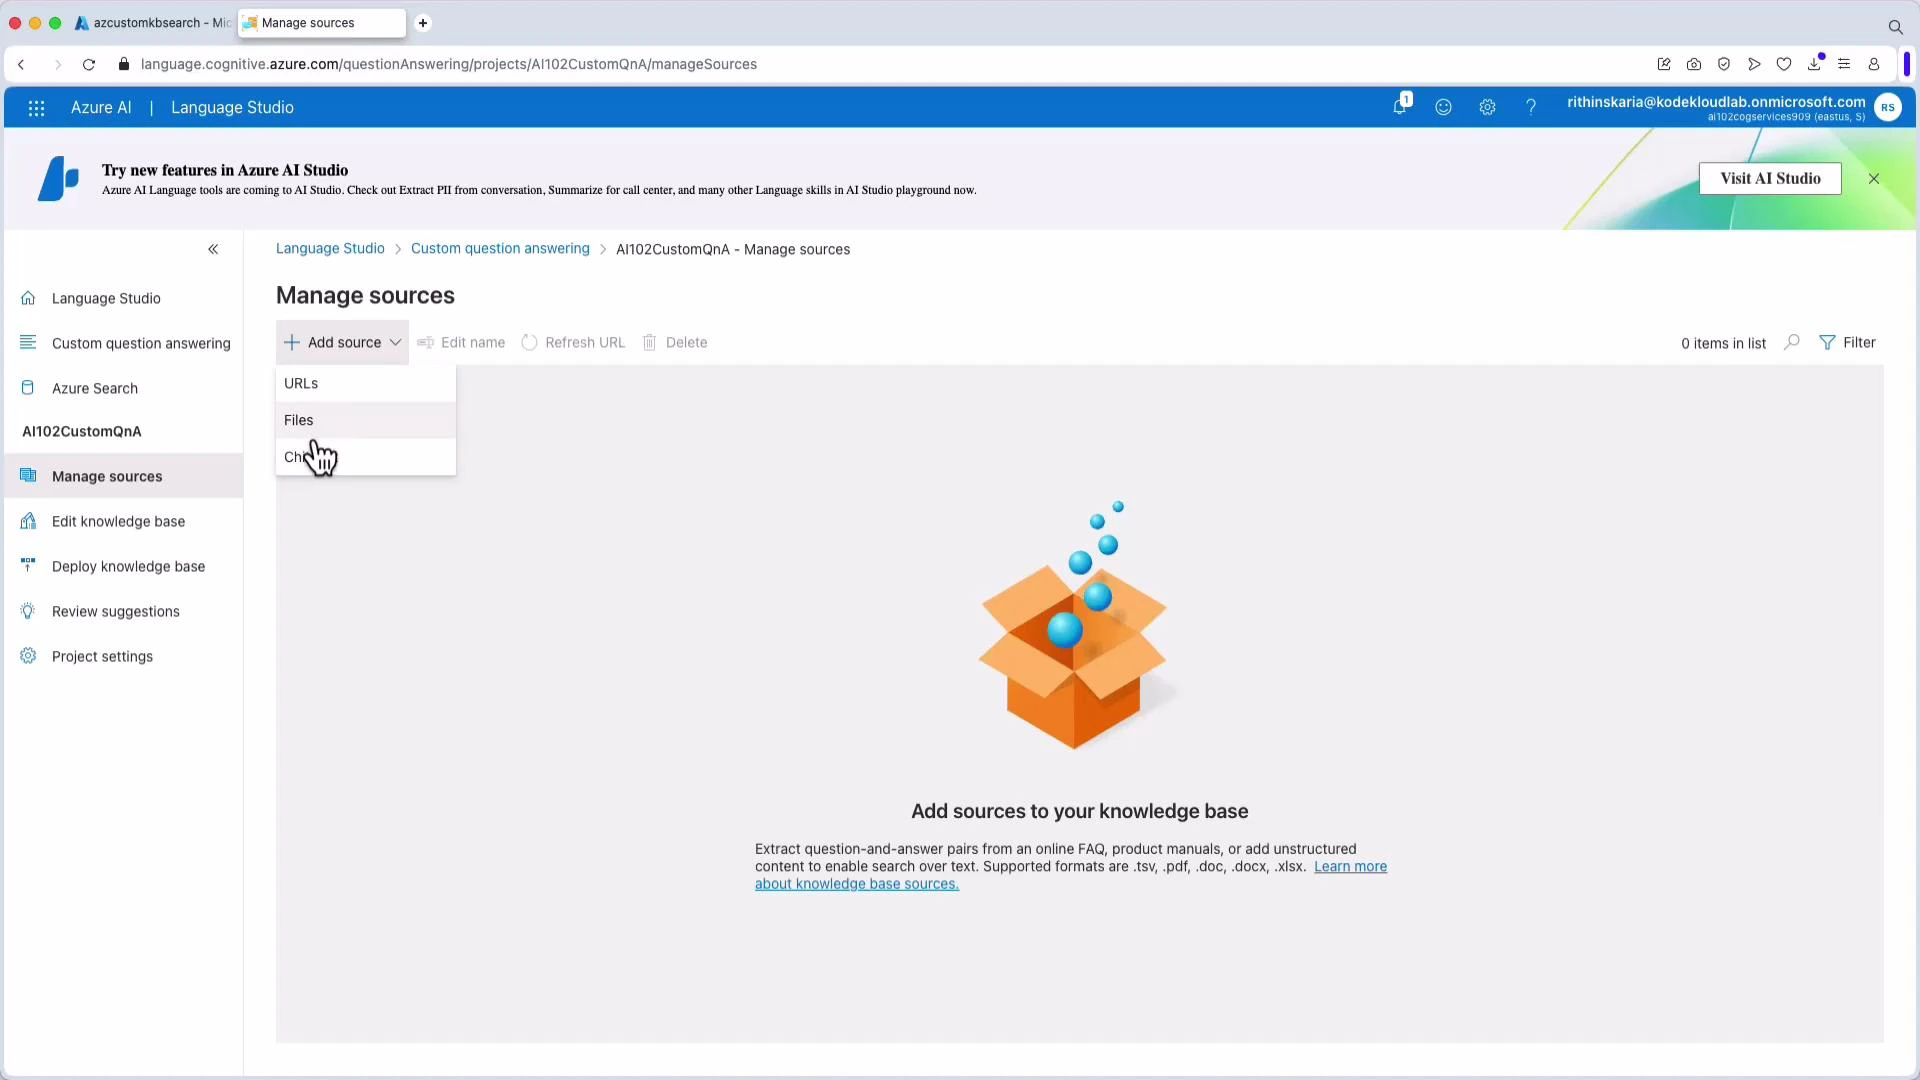Screen dimensions: 1920x1080
Task: Expand the Add source dropdown
Action: tap(342, 342)
